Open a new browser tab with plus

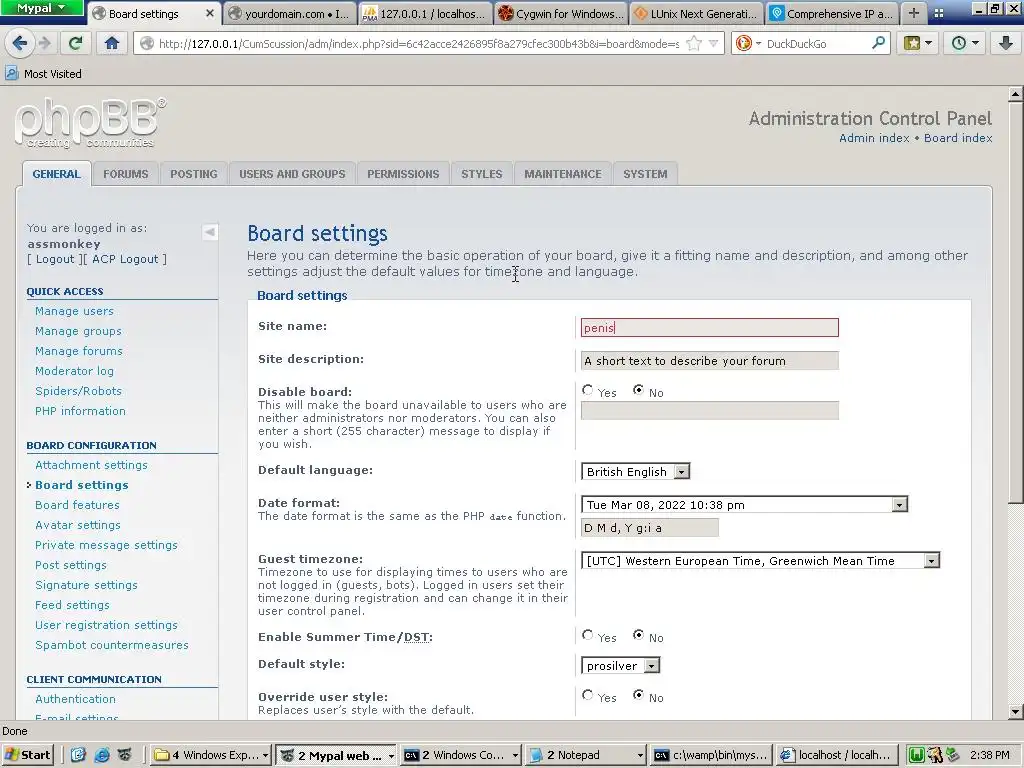tap(914, 13)
